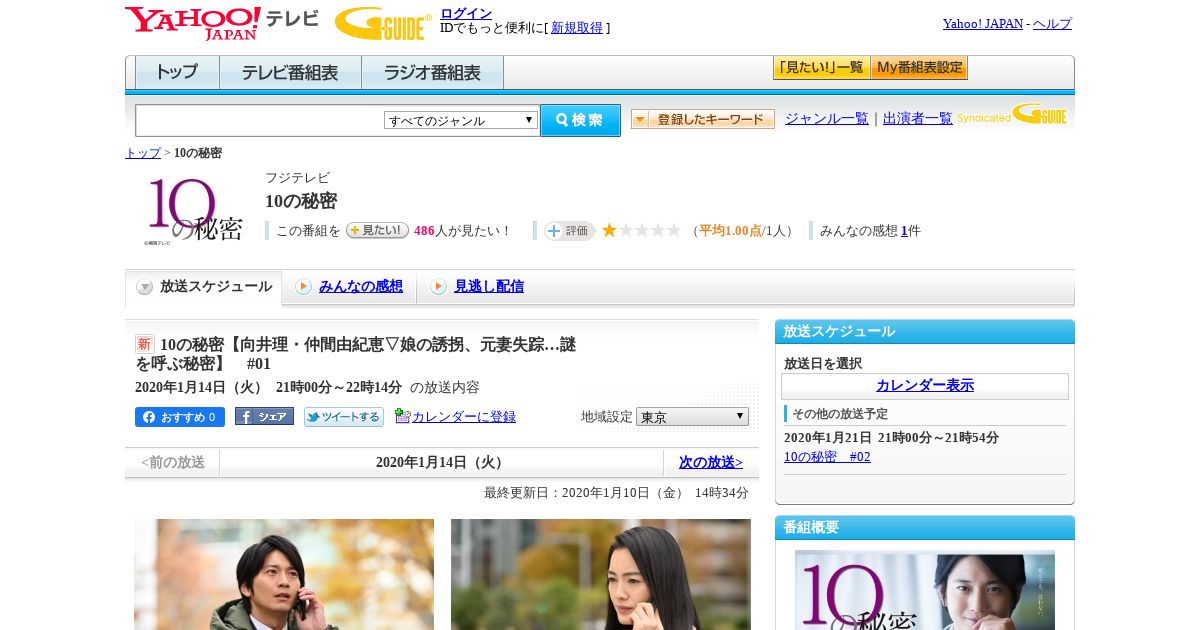Expand the 登録したキーワード dropdown
This screenshot has height=630, width=1200.
(x=703, y=119)
